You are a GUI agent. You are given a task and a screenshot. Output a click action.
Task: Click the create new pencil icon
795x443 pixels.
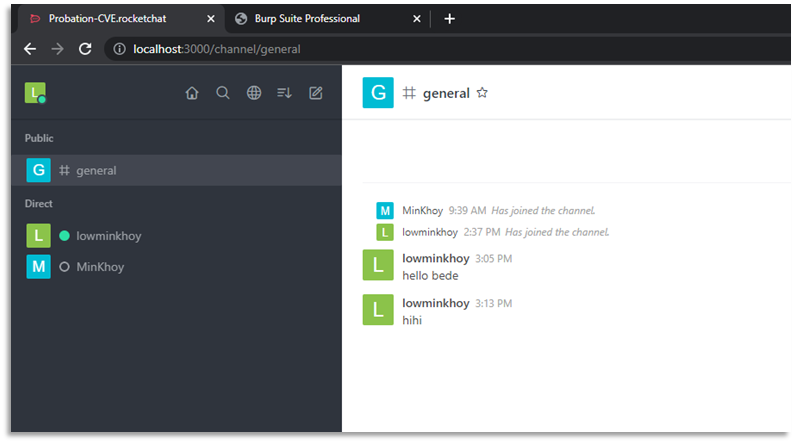coord(315,93)
